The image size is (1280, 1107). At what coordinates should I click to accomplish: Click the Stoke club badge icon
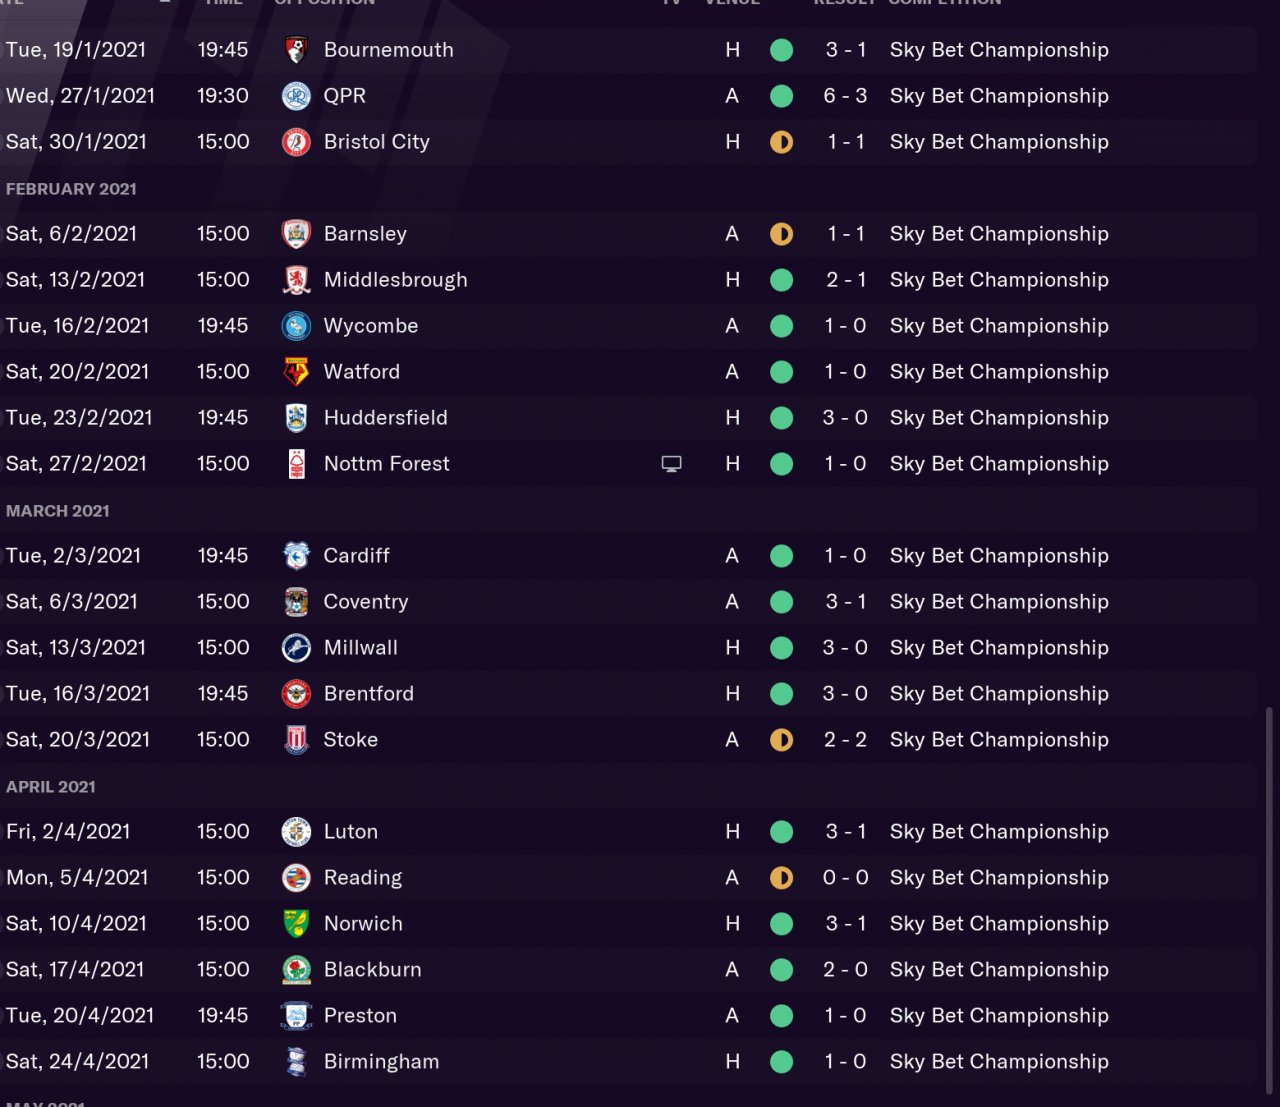[x=296, y=740]
